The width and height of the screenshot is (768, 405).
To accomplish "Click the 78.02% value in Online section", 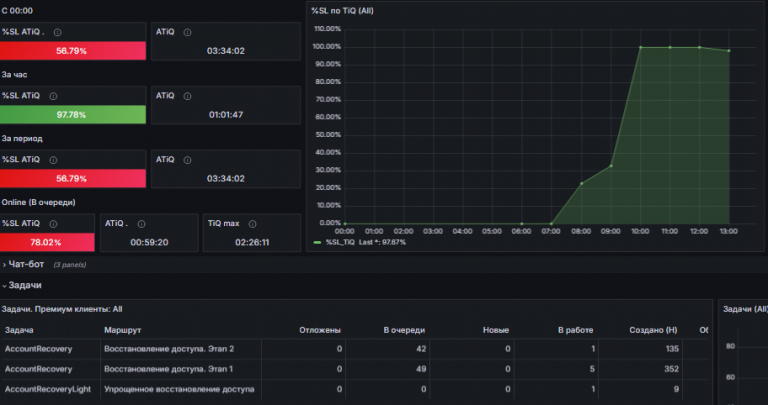I will click(x=46, y=242).
